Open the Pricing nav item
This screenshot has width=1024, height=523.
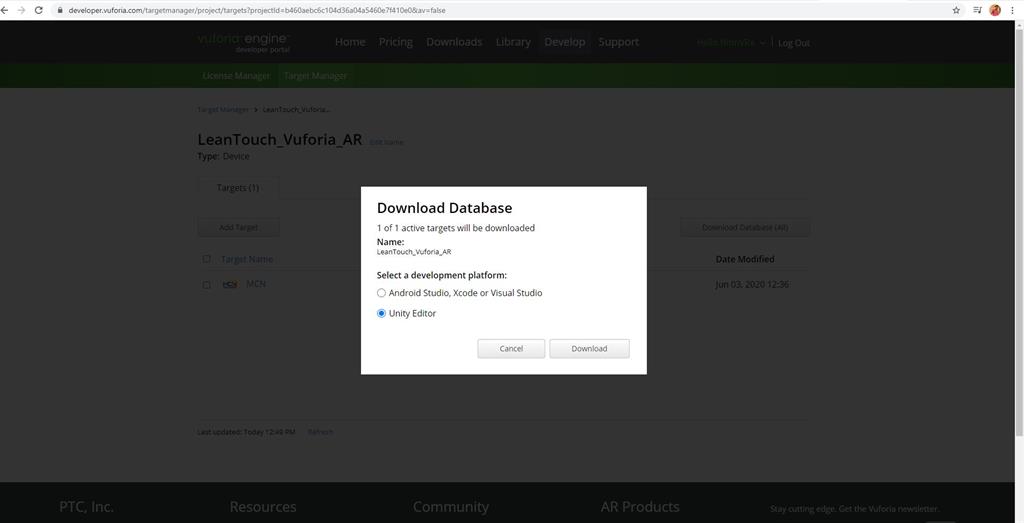396,42
